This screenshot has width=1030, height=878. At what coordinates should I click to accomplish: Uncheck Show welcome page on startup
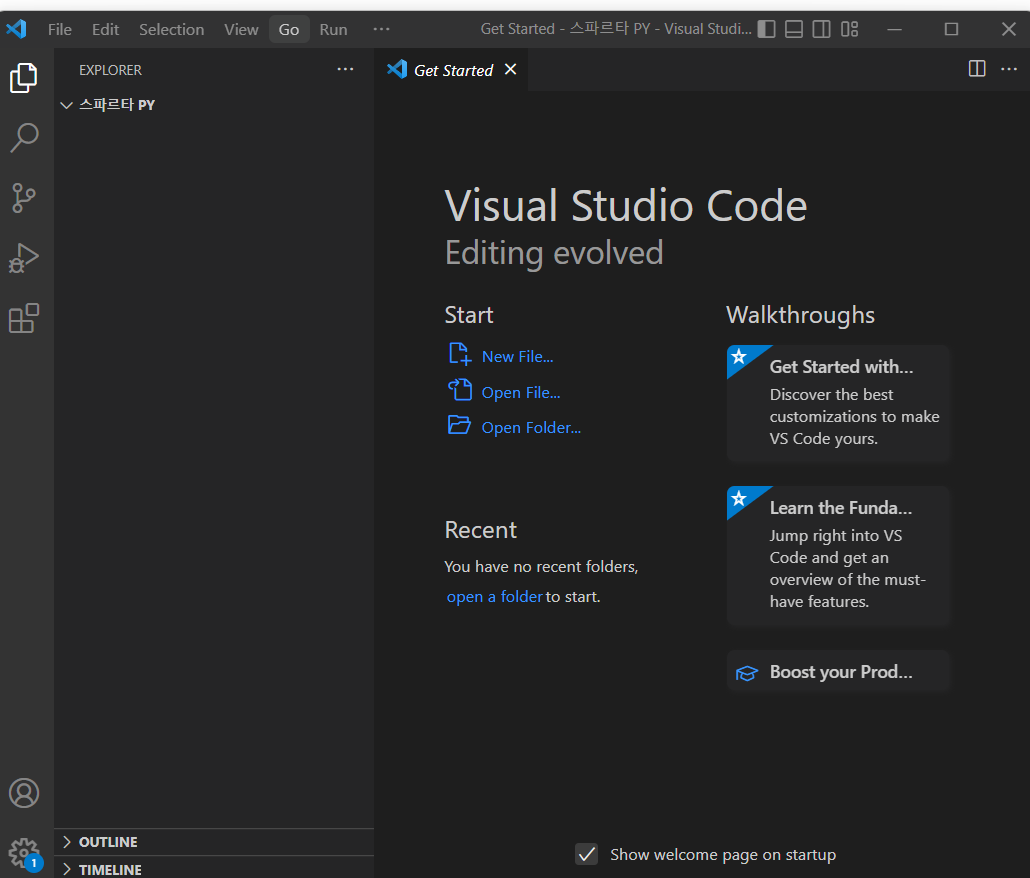[587, 854]
